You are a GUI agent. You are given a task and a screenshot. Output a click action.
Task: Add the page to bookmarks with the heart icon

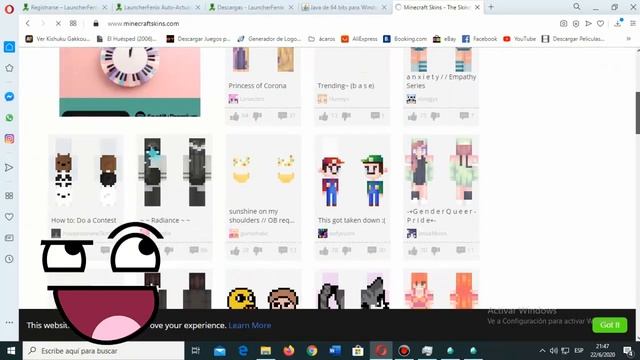coord(600,24)
